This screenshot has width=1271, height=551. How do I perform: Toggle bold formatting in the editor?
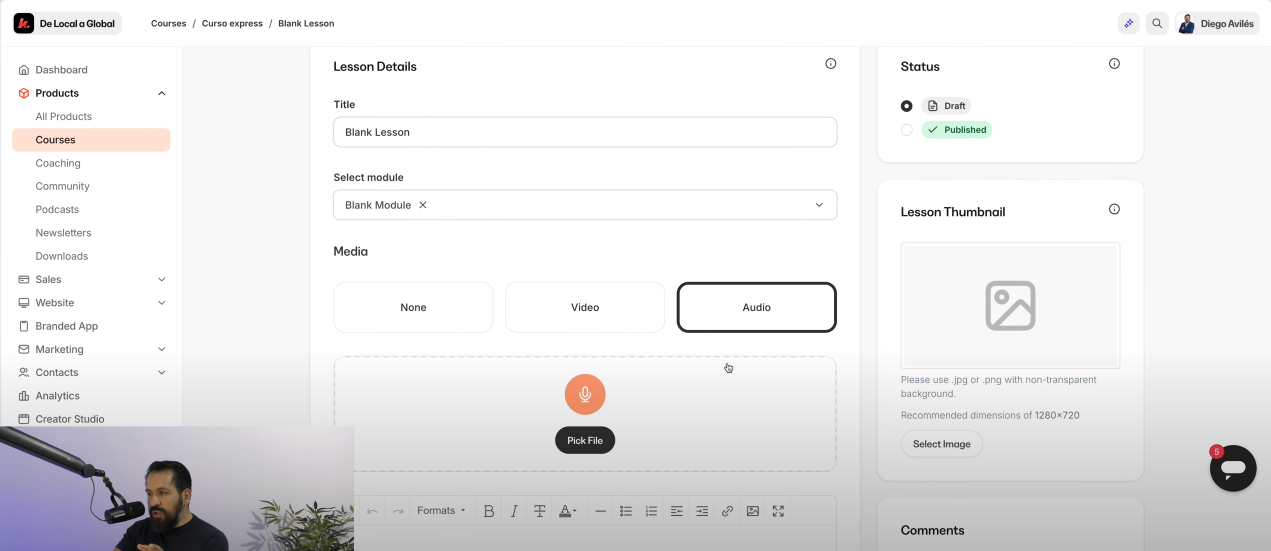[x=488, y=511]
